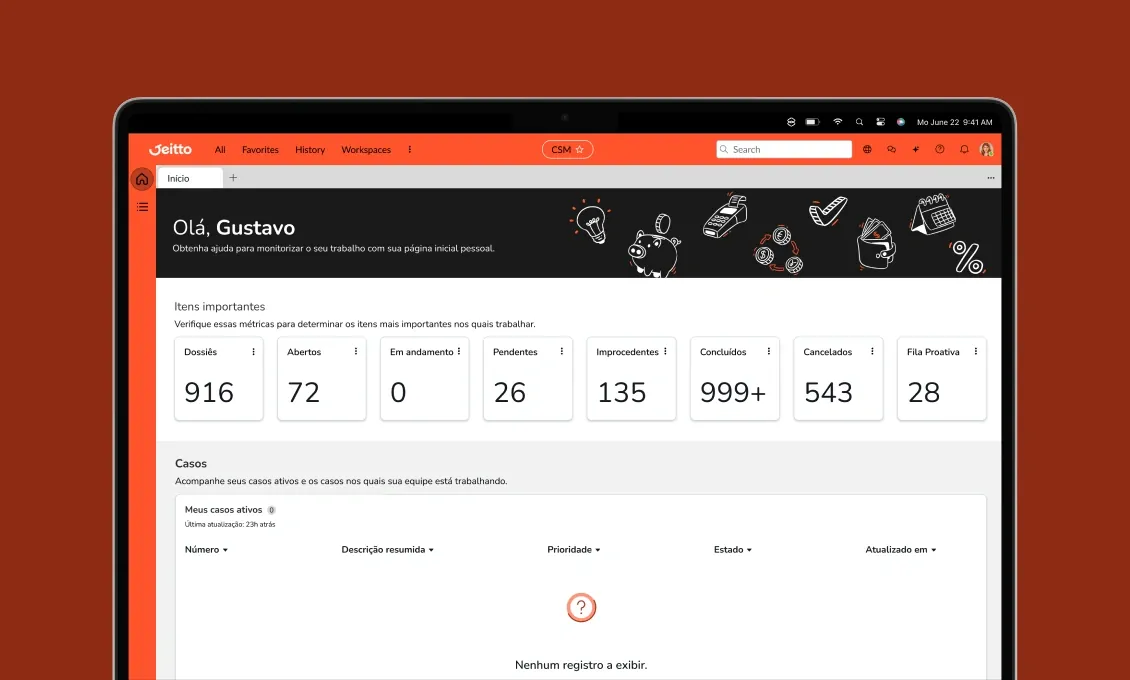Open the chat conversations icon
The height and width of the screenshot is (680, 1130).
[891, 149]
